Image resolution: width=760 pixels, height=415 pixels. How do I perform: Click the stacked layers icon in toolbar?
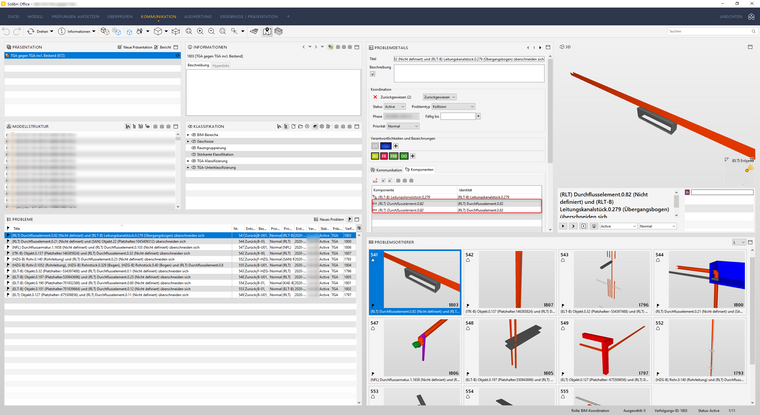(279, 32)
